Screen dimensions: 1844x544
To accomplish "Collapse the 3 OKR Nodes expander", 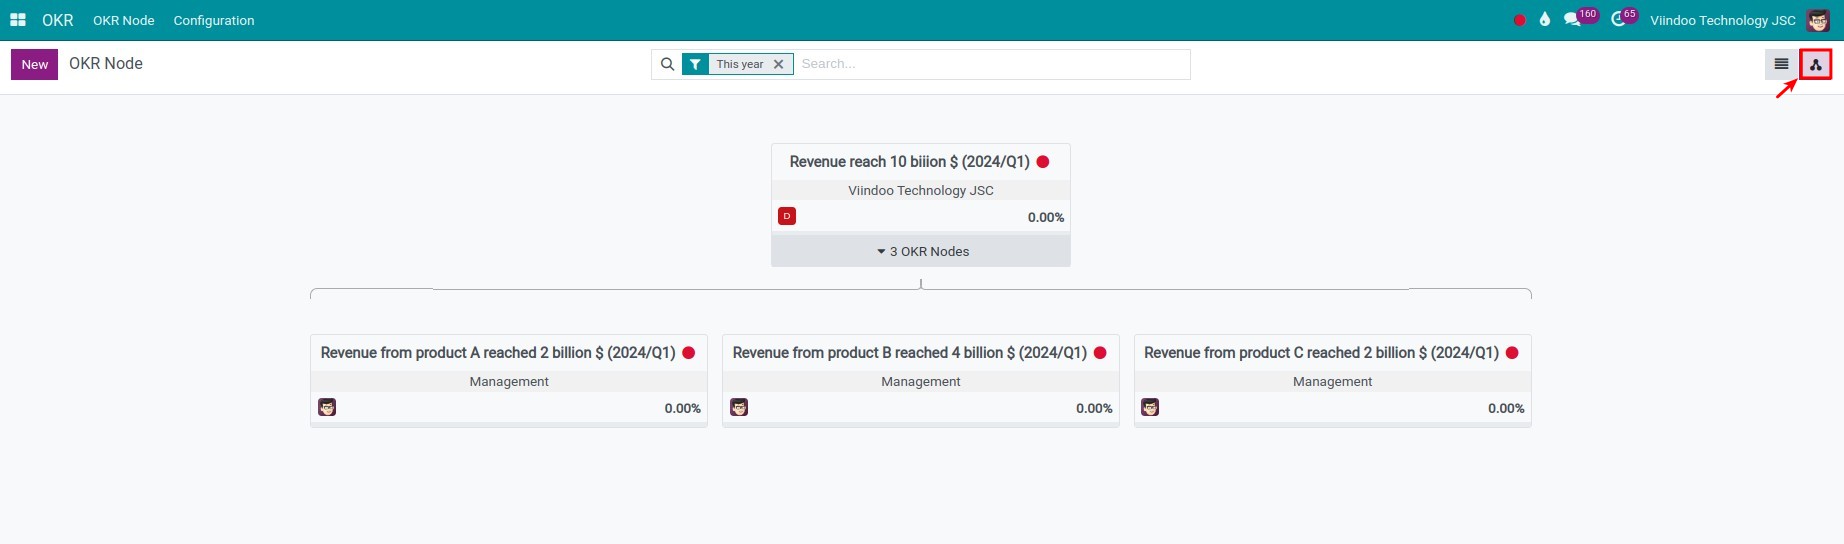I will point(921,251).
